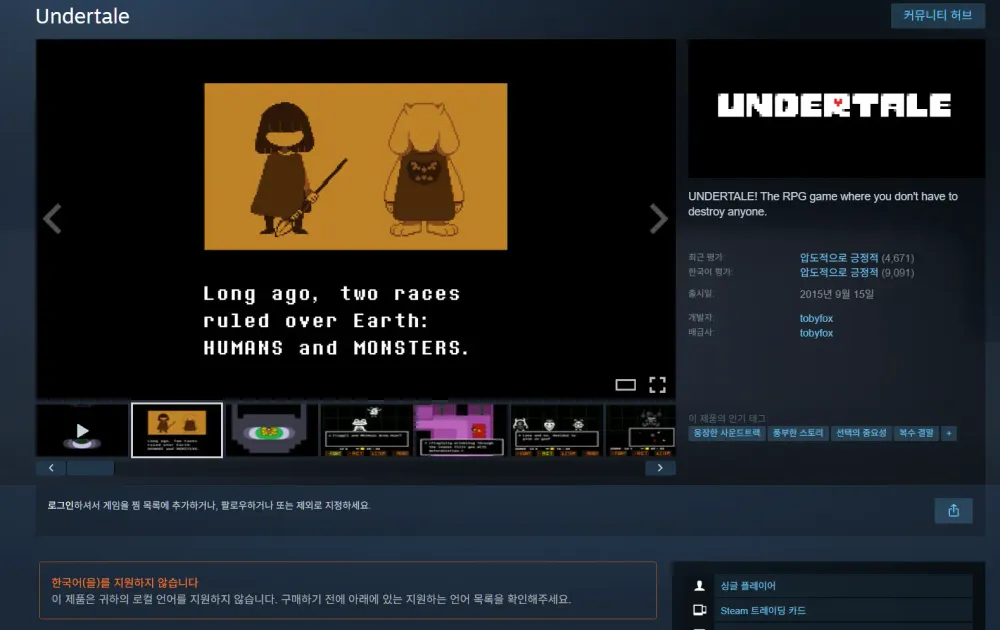Select the 복수 결말 tag
1000x630 pixels.
coord(916,433)
